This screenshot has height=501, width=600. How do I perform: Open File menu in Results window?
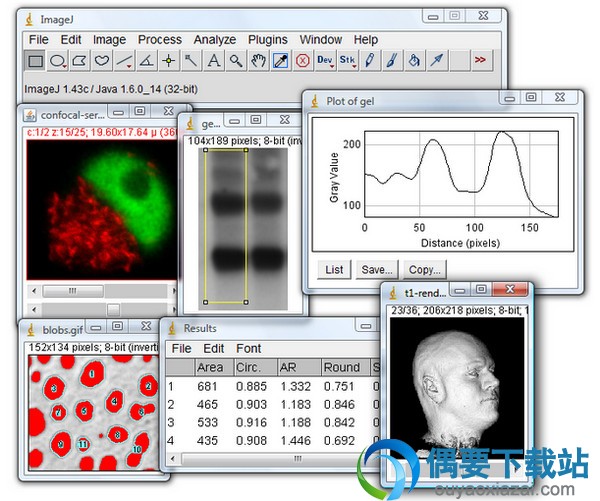(181, 349)
